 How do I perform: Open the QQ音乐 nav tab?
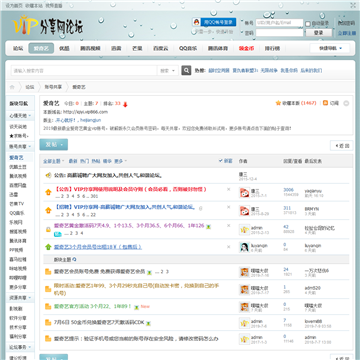point(188,48)
